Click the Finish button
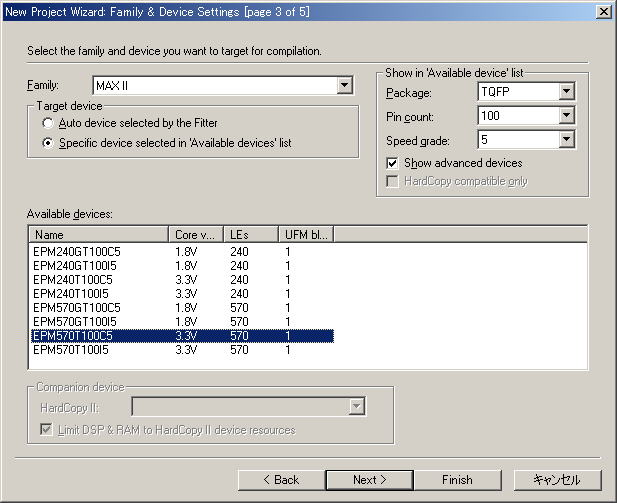 tap(457, 480)
